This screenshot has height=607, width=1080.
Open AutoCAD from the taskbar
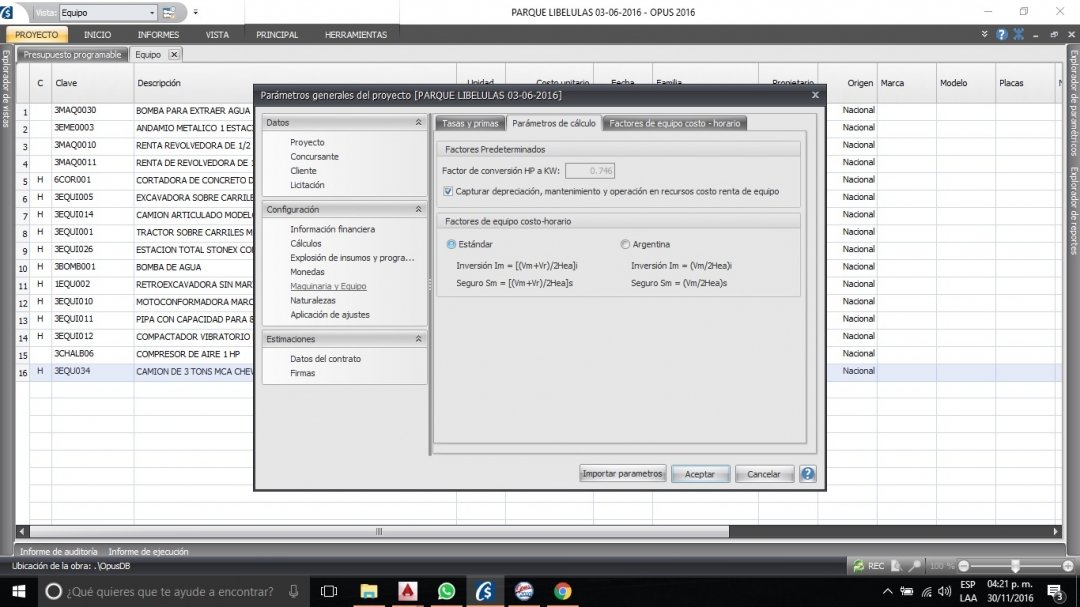(407, 591)
